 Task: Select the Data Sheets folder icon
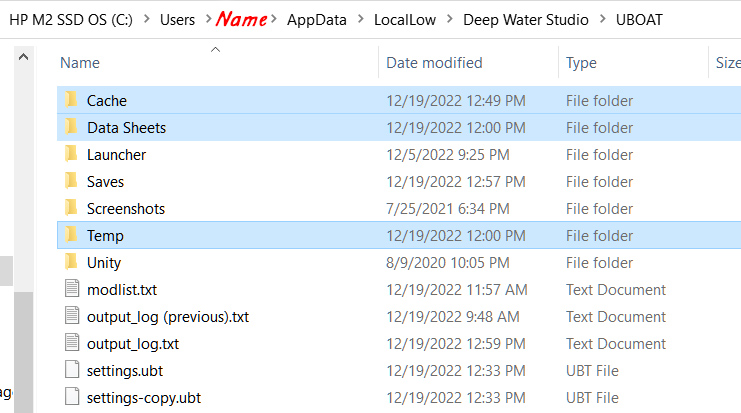tap(71, 127)
